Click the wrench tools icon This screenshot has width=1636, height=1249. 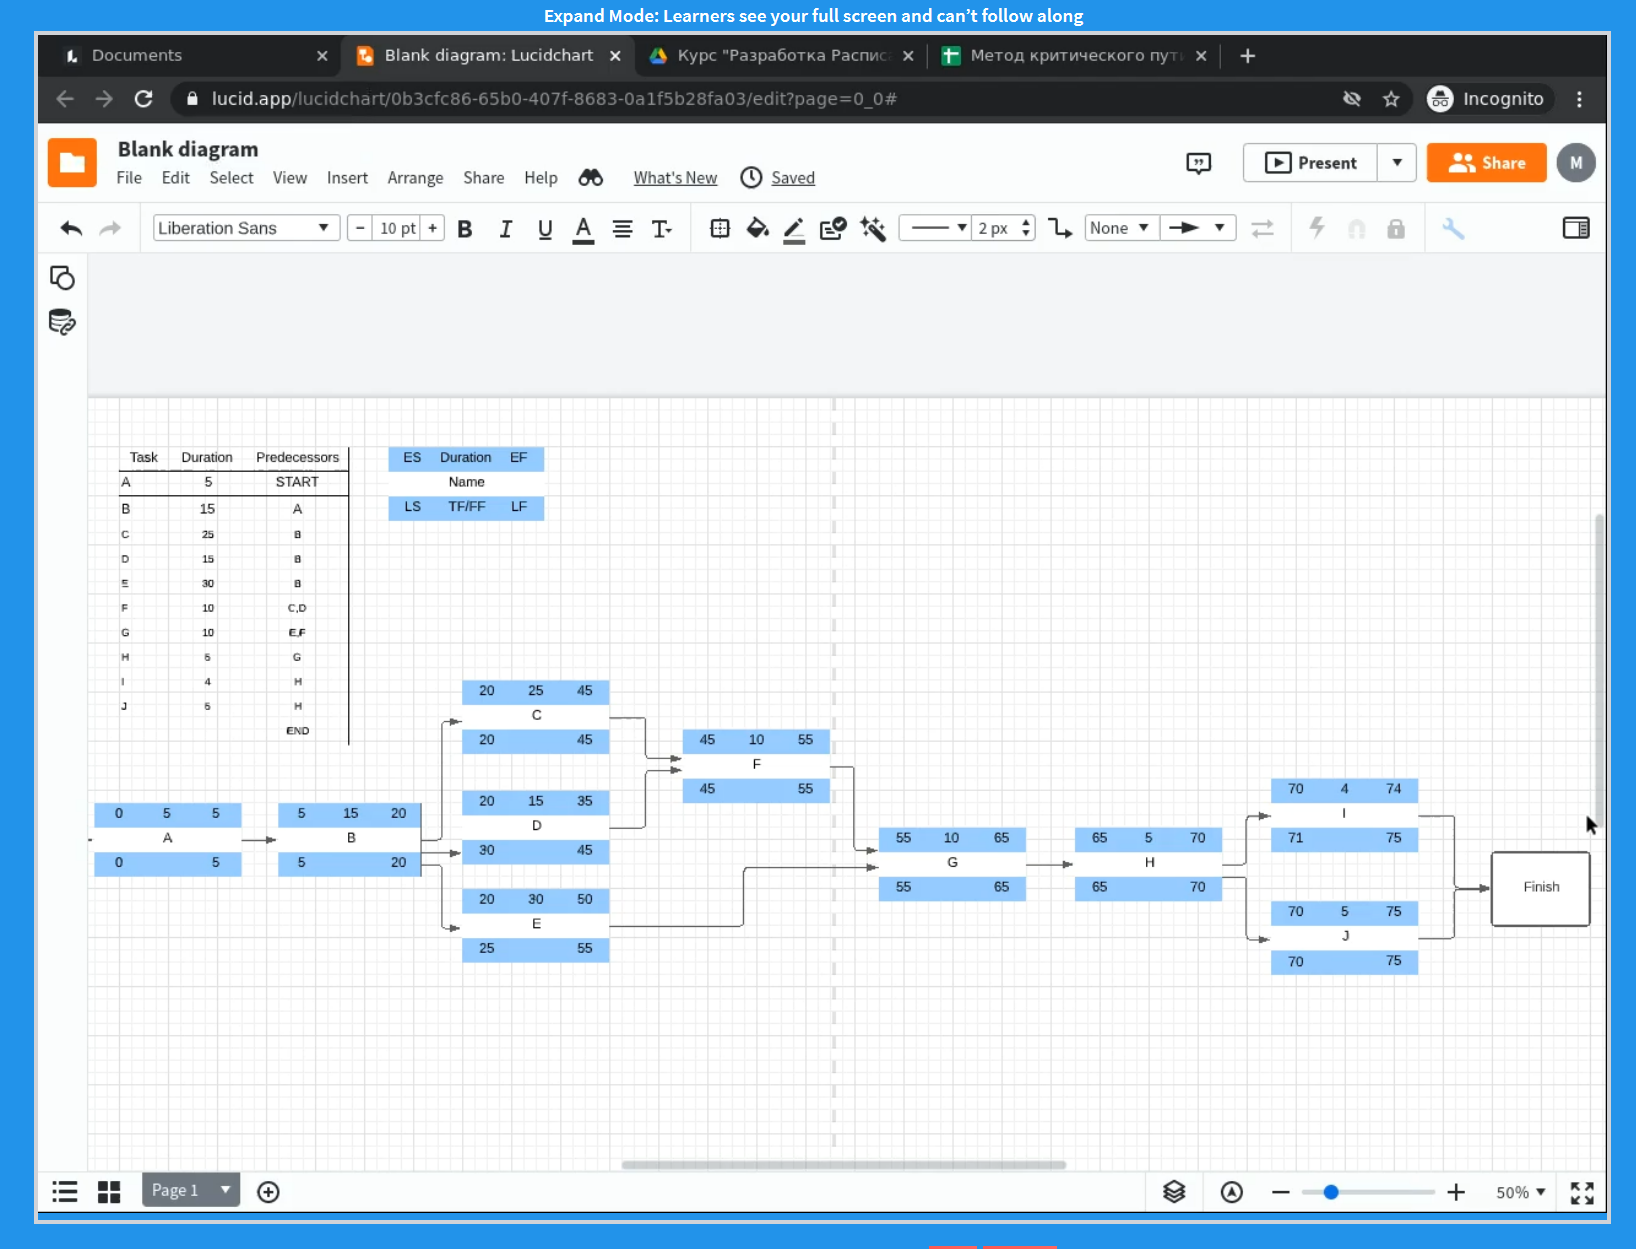click(1453, 229)
